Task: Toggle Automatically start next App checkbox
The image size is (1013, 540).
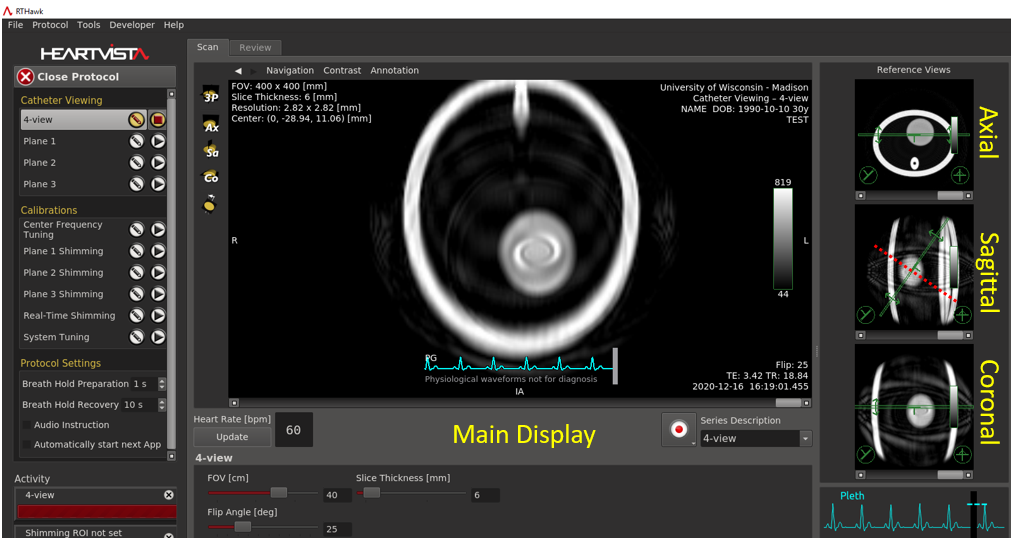Action: (x=27, y=445)
